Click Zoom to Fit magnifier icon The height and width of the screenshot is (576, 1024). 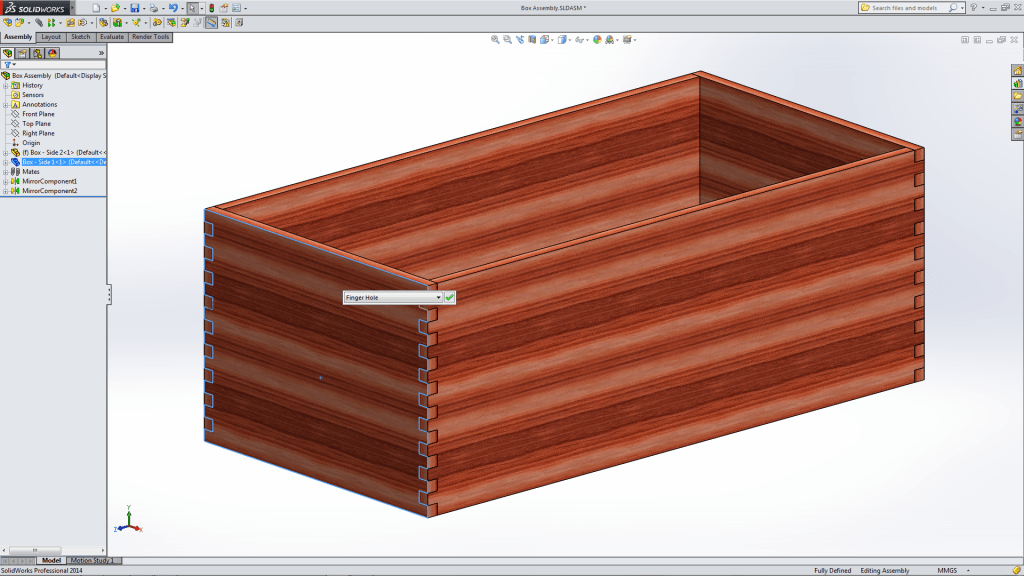(x=495, y=40)
